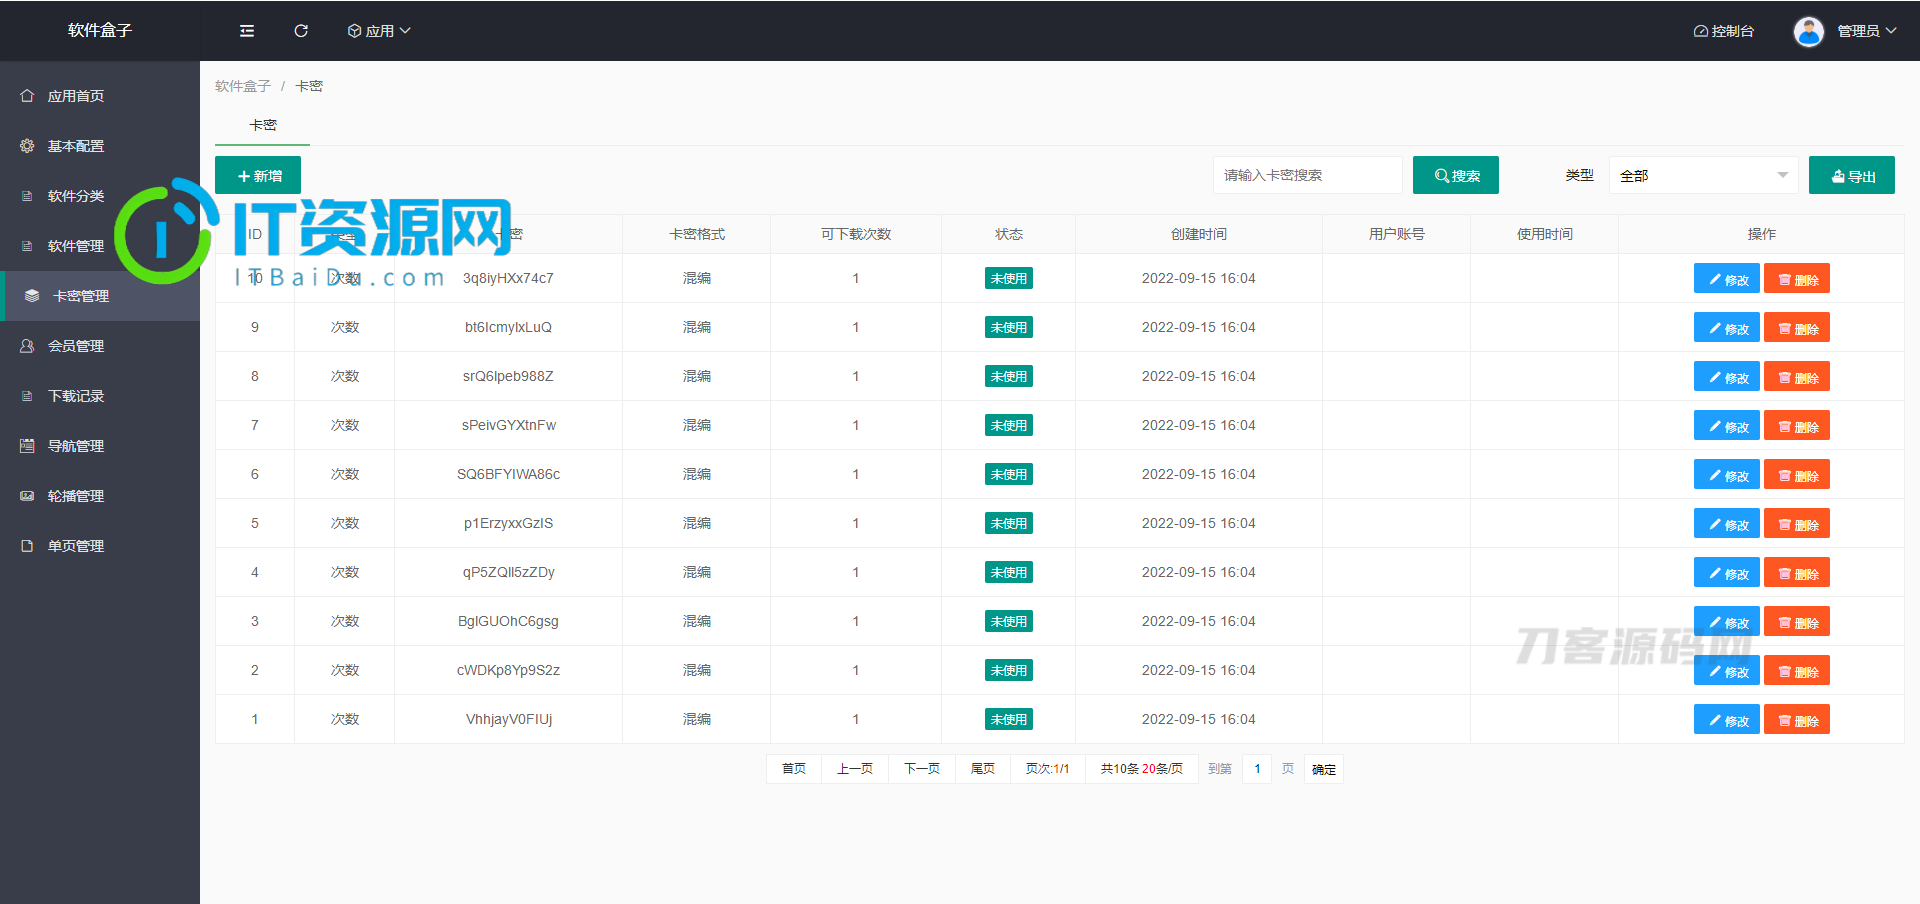Screen dimensions: 1920x904
Task: Click 删除 for card bt6IcmylxLuQ
Action: tap(1797, 328)
